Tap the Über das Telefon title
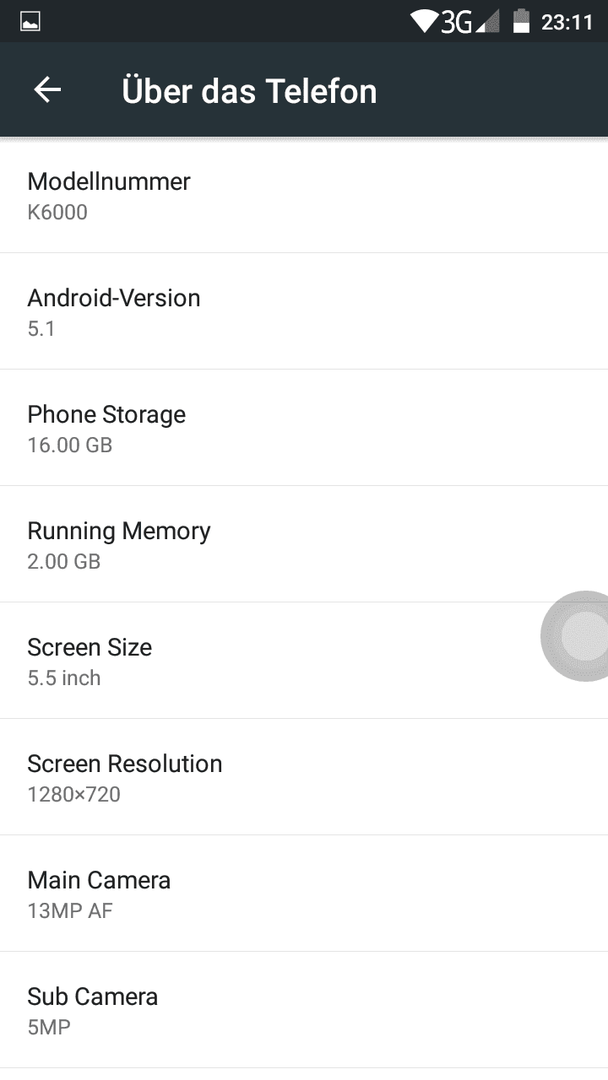 [x=249, y=91]
